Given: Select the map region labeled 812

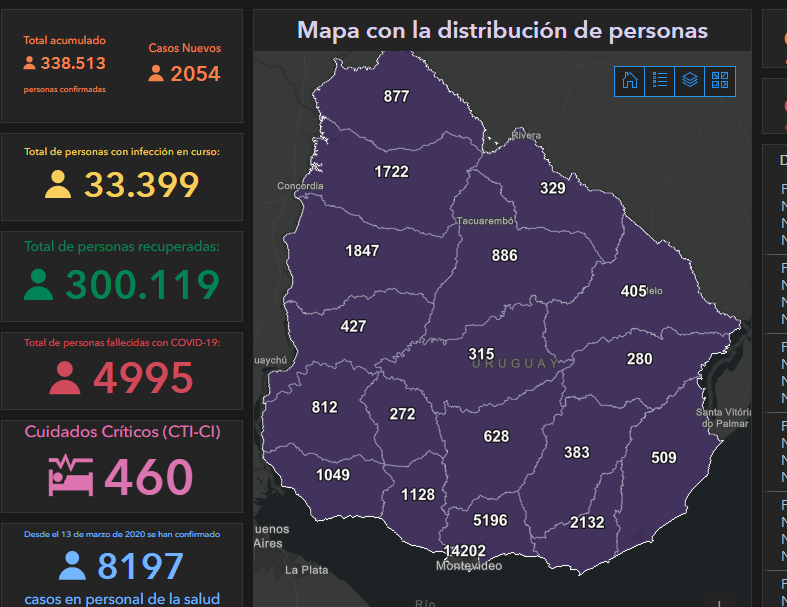Looking at the screenshot, I should point(324,407).
